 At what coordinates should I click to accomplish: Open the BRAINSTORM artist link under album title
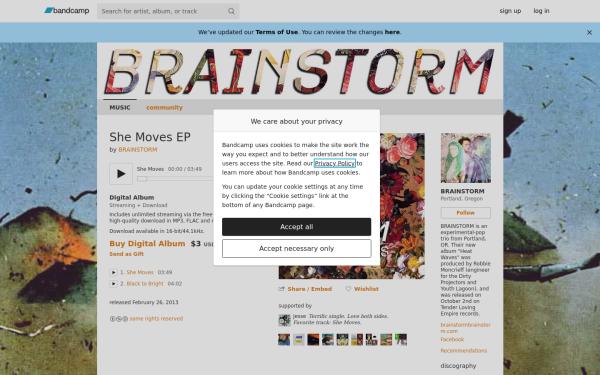[x=138, y=150]
